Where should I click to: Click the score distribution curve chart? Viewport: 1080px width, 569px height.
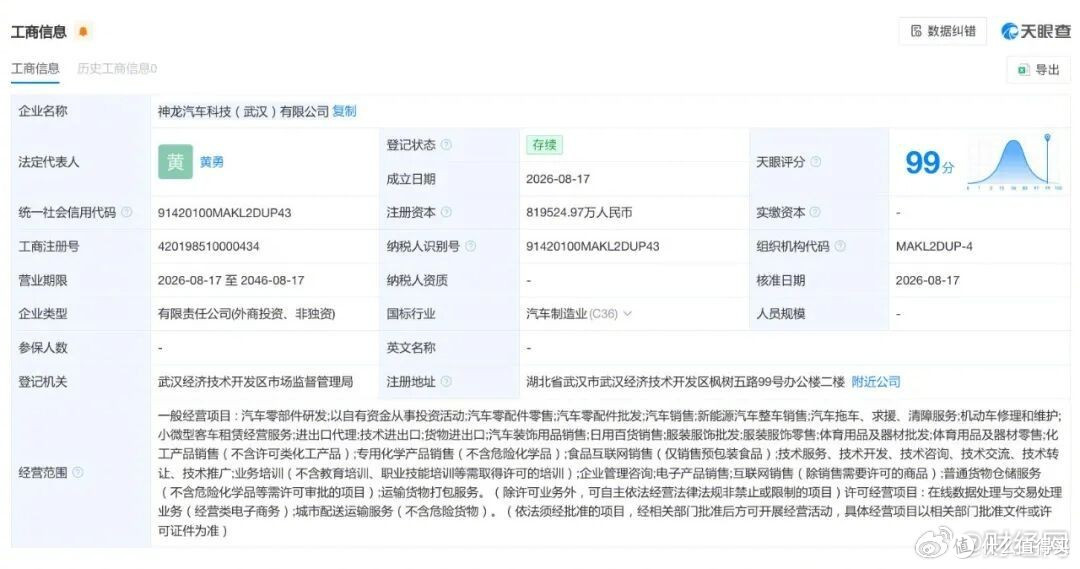point(1015,163)
